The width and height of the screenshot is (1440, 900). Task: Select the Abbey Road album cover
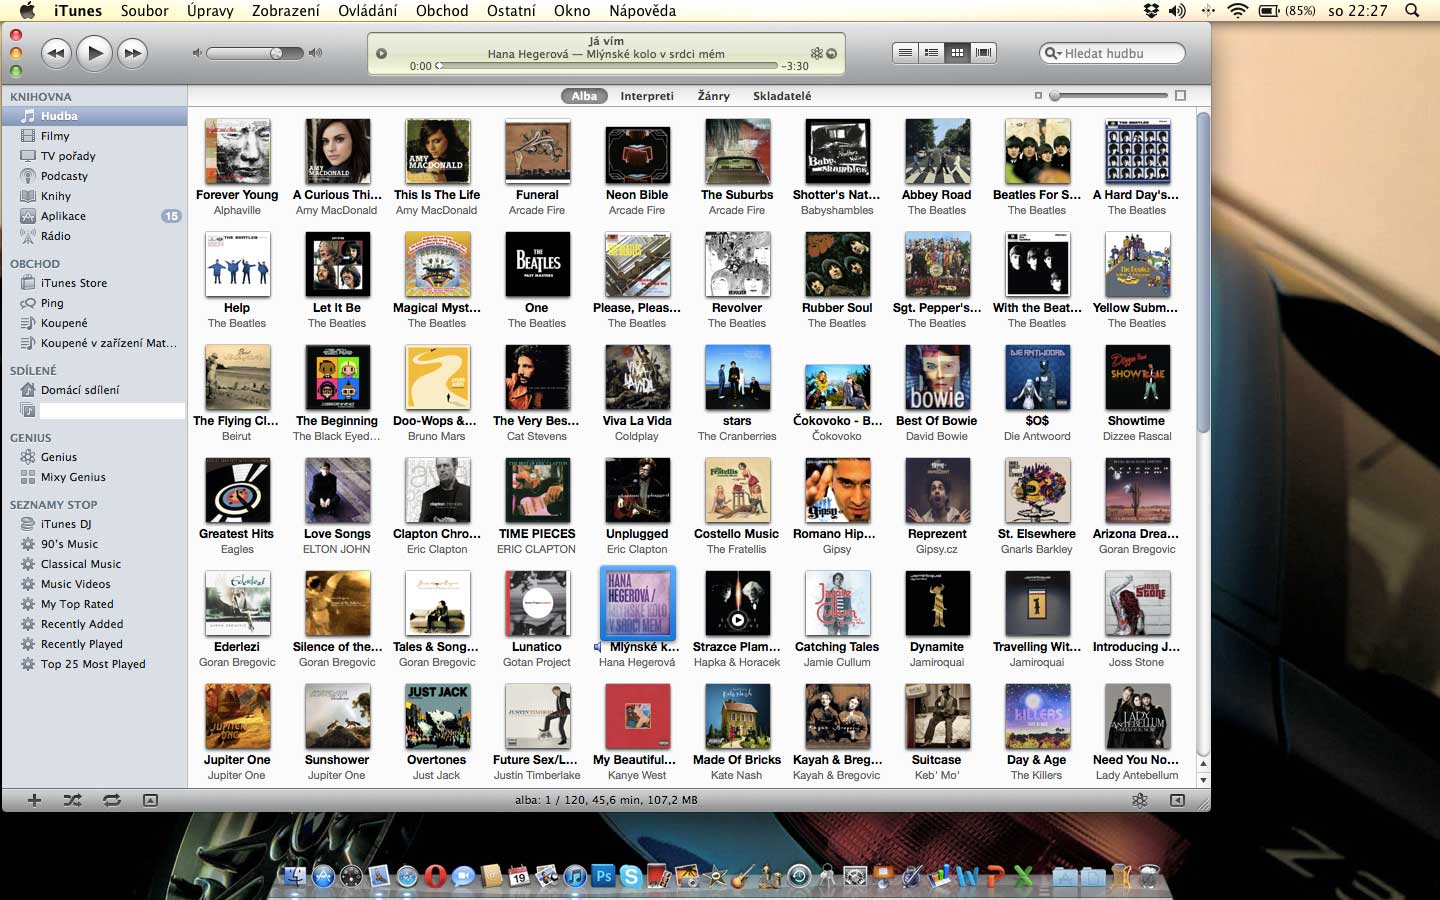937,152
